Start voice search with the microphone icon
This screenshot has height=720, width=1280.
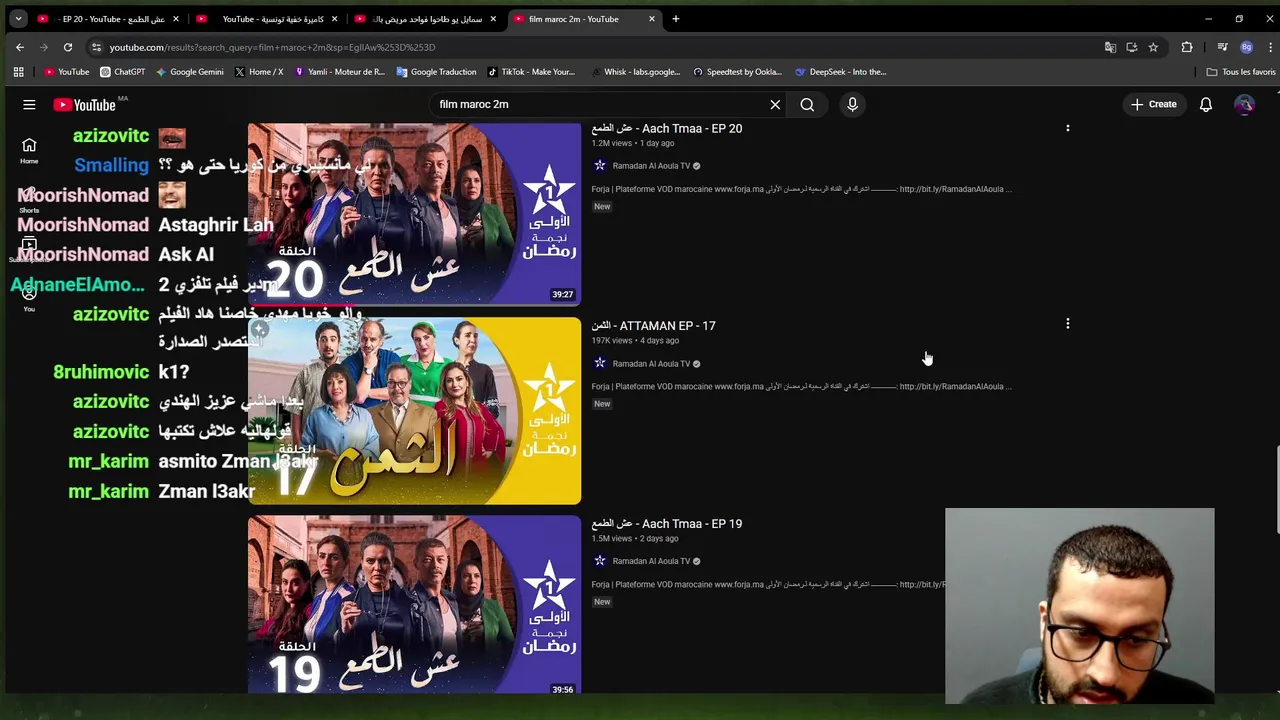852,104
